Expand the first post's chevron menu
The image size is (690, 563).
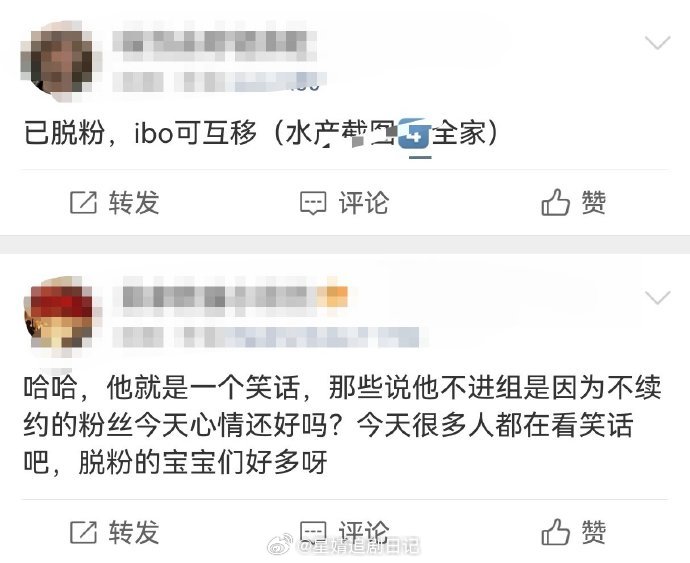point(657,43)
